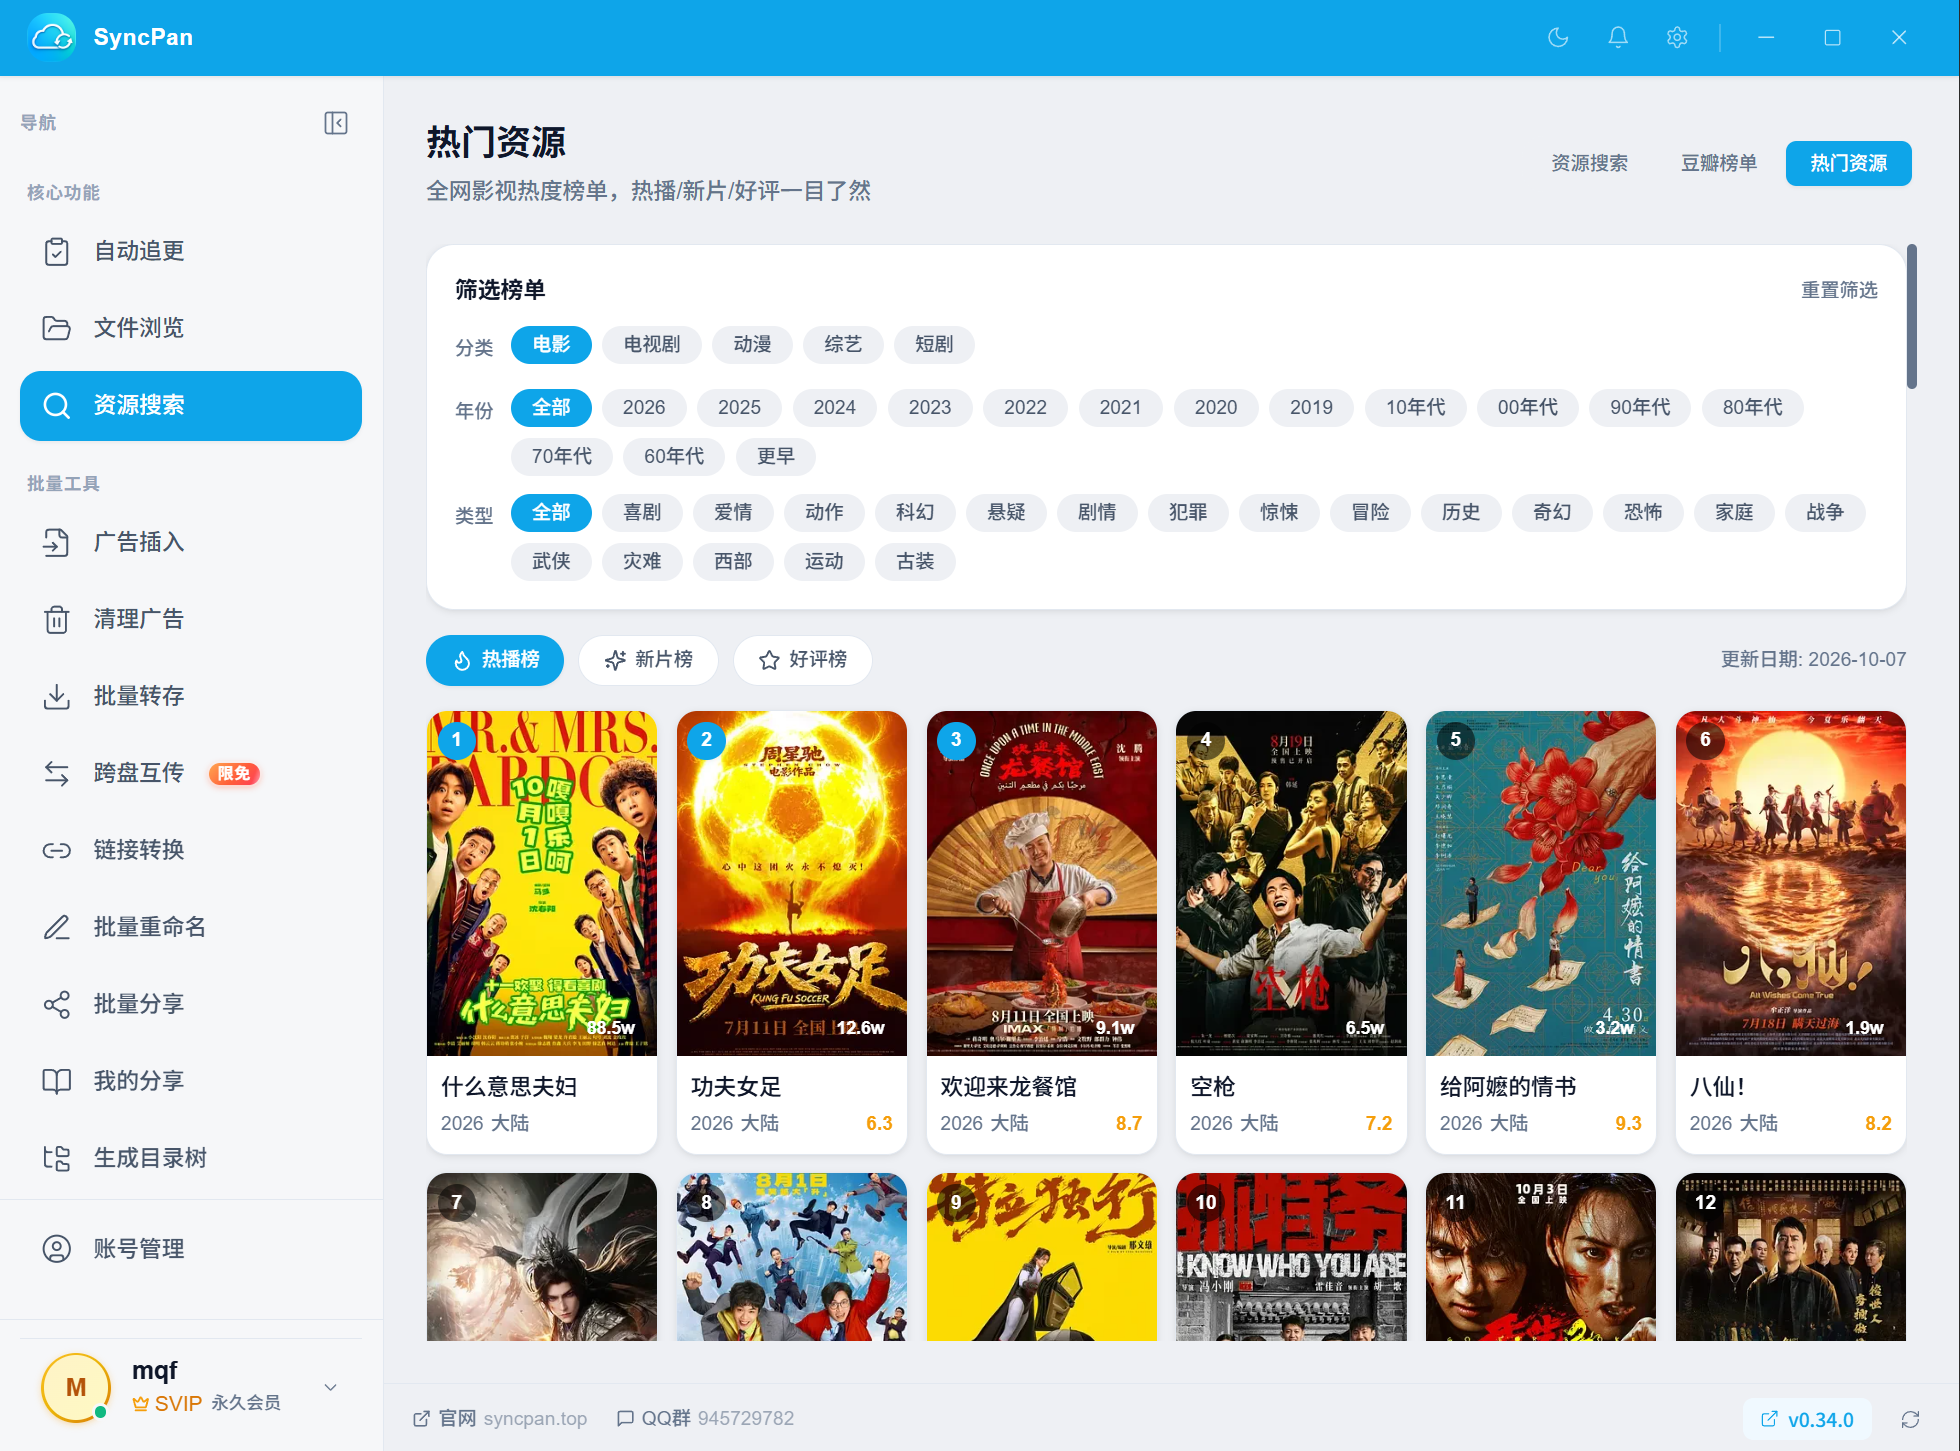This screenshot has width=1960, height=1451.
Task: Open 八仙! movie poster
Action: tap(1791, 884)
